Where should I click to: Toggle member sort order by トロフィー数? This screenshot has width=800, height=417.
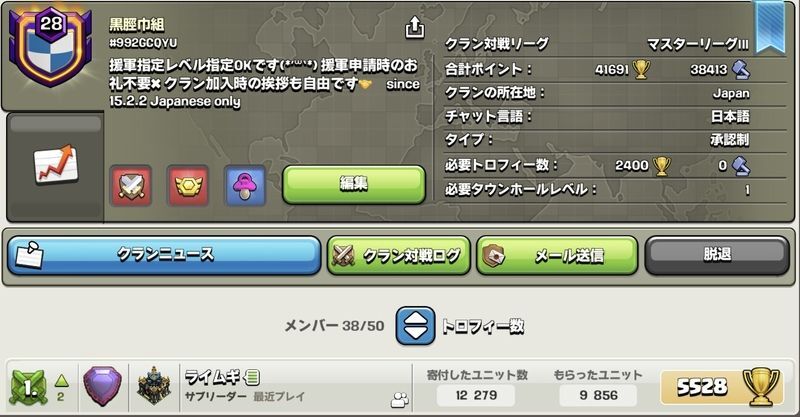click(x=415, y=326)
